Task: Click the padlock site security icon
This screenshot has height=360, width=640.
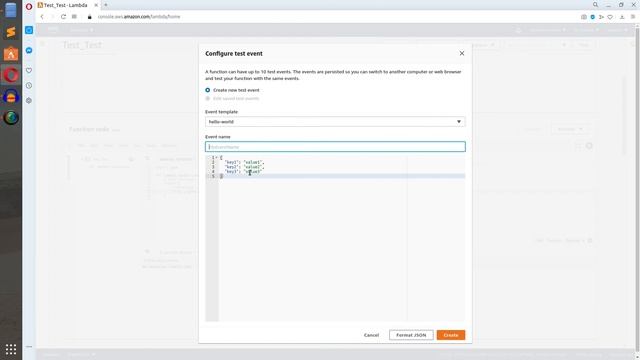Action: (89, 17)
